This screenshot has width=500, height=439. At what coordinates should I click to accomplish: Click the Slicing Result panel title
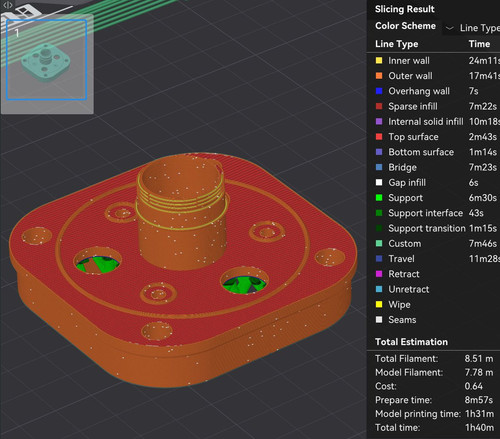coord(405,9)
